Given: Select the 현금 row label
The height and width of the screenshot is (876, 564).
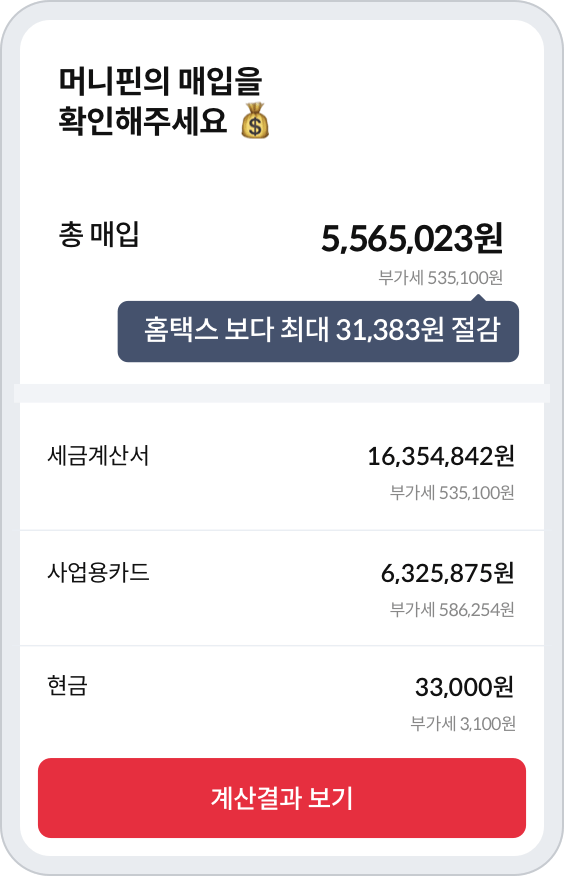Looking at the screenshot, I should click(x=67, y=685).
